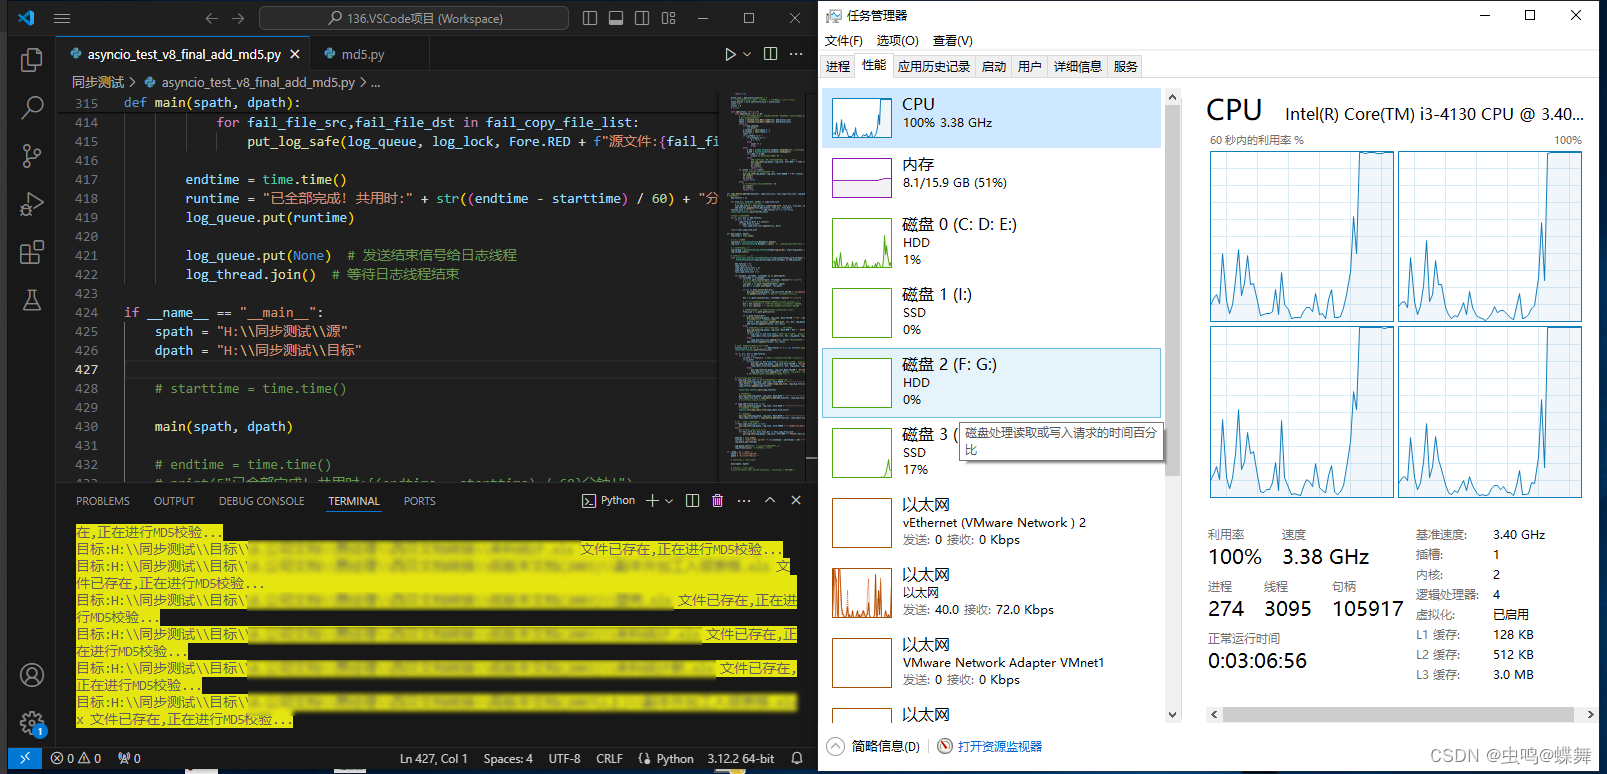Add a new terminal with plus icon
Image resolution: width=1607 pixels, height=774 pixels.
point(652,500)
